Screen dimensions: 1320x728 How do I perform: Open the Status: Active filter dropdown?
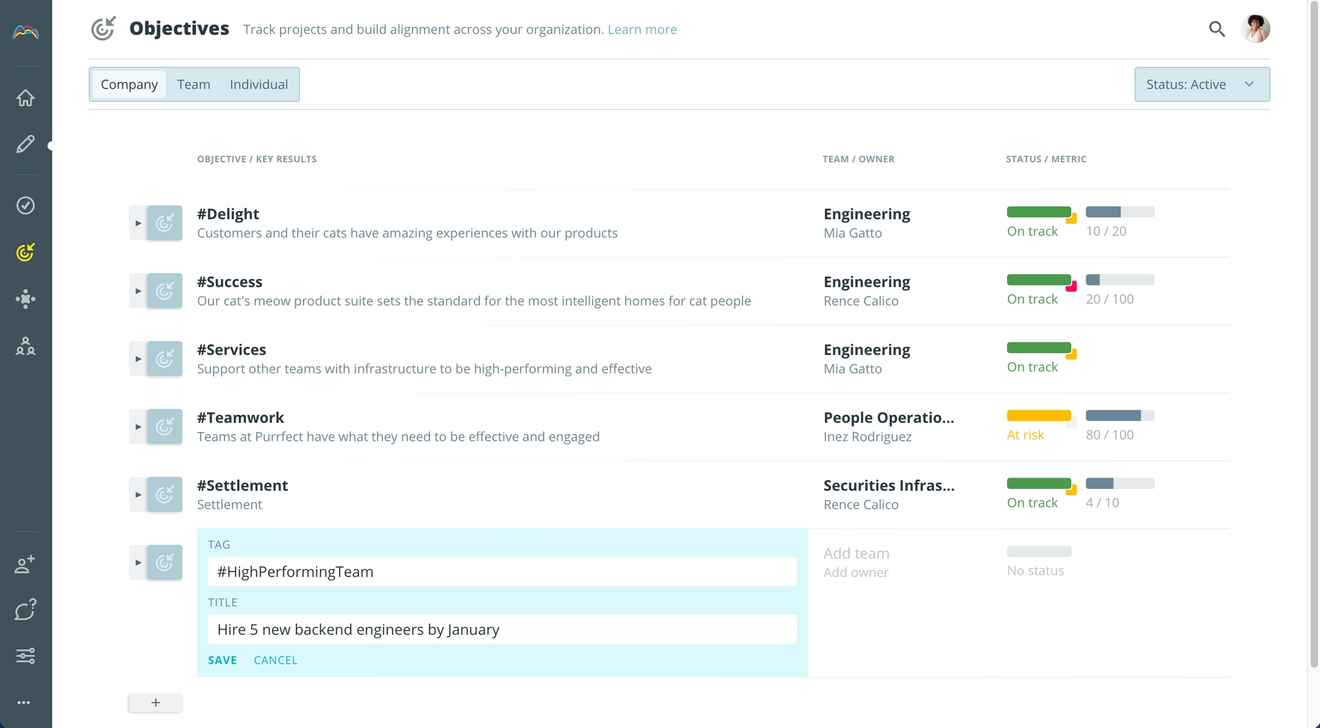tap(1201, 84)
